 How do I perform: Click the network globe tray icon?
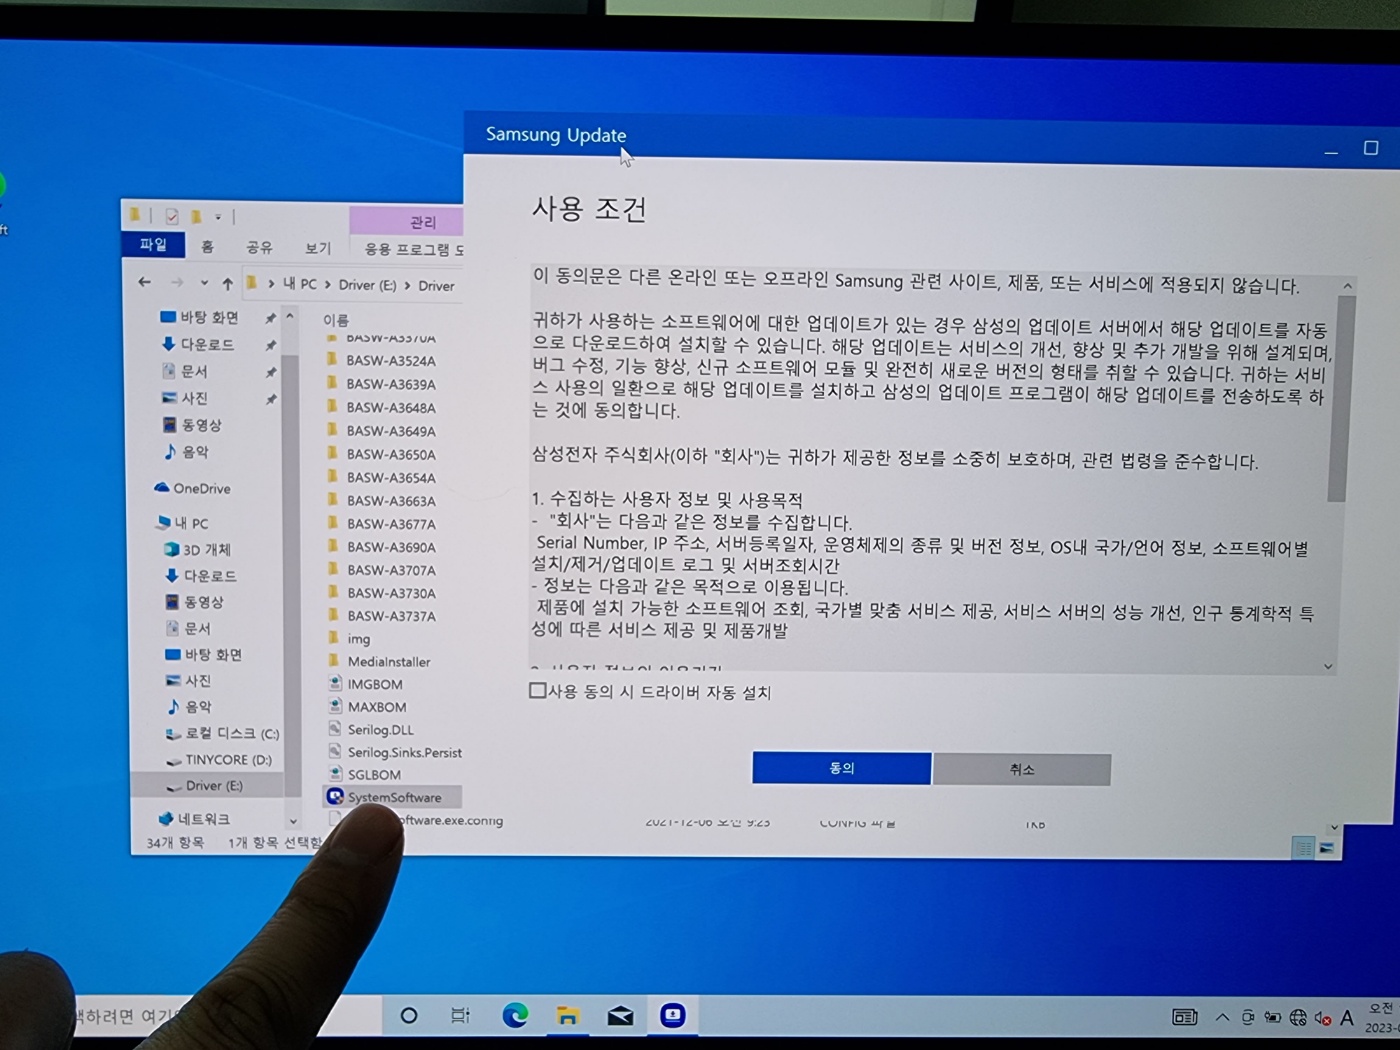click(x=1298, y=1018)
